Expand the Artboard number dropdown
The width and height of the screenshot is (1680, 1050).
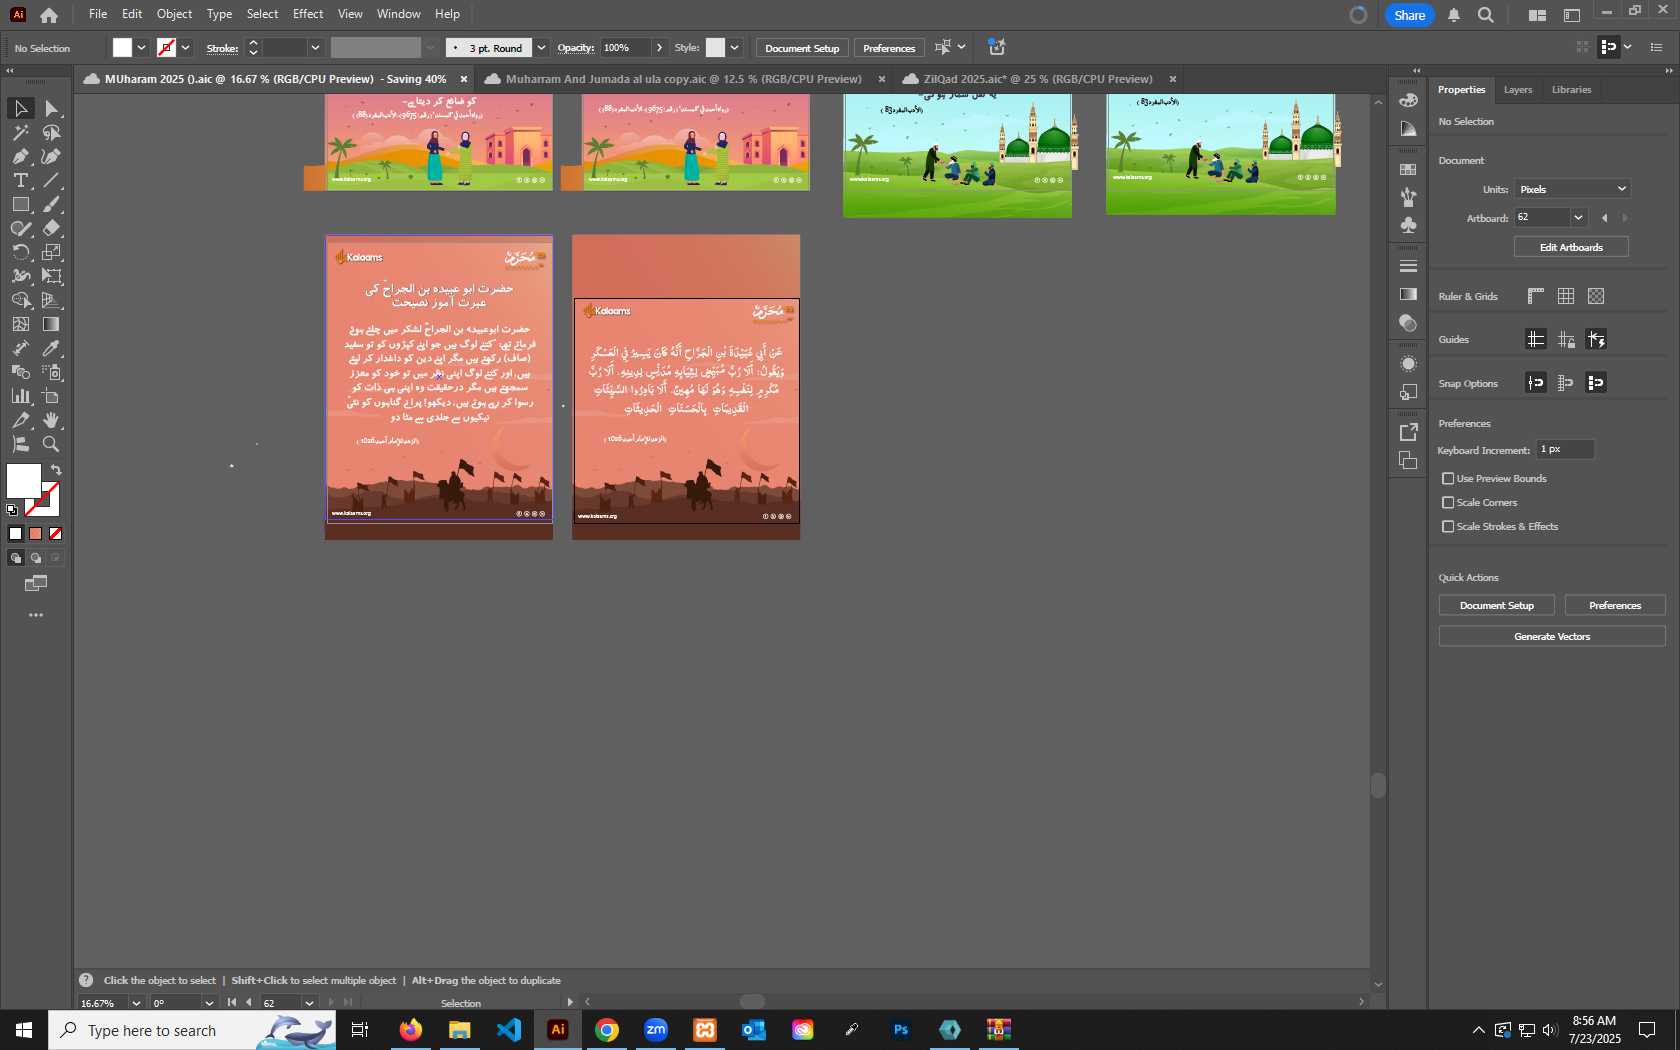(x=1578, y=218)
